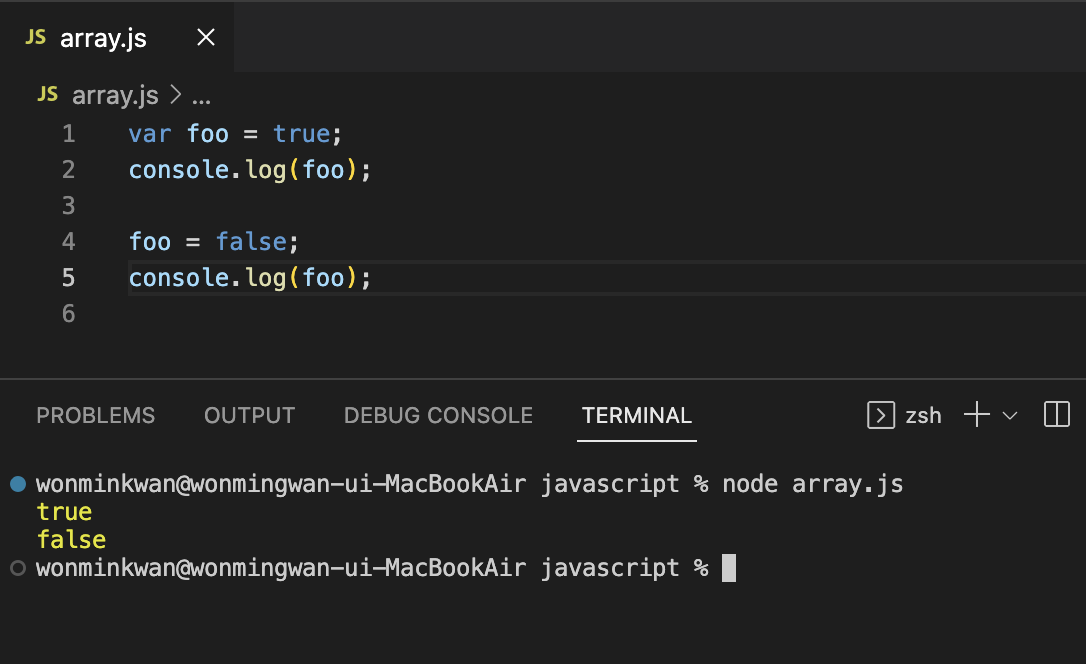Click line number 4 in the gutter

tap(69, 242)
